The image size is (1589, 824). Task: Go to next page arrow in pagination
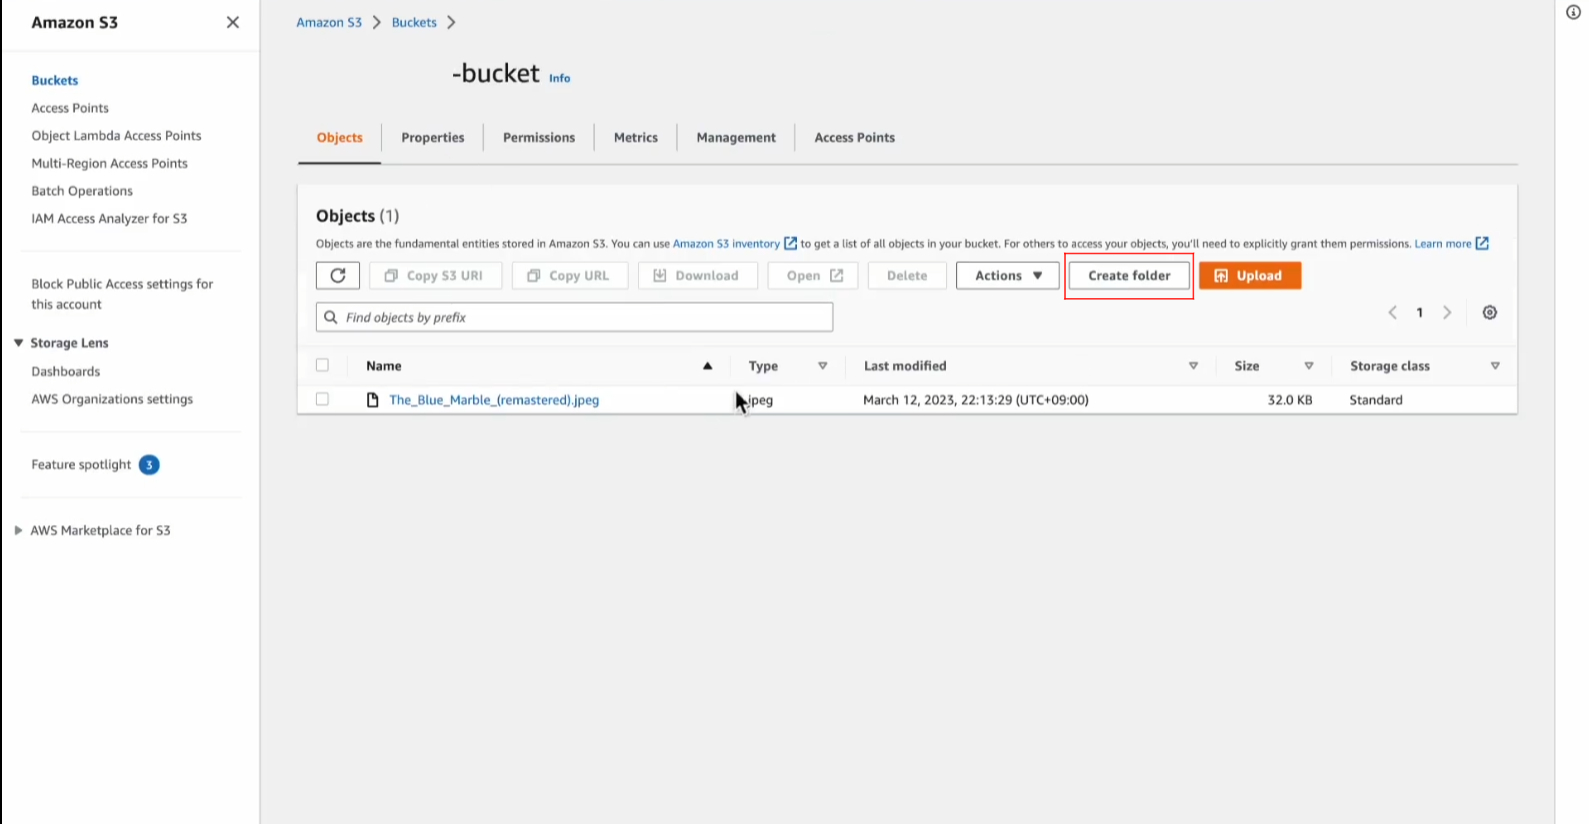pyautogui.click(x=1447, y=313)
